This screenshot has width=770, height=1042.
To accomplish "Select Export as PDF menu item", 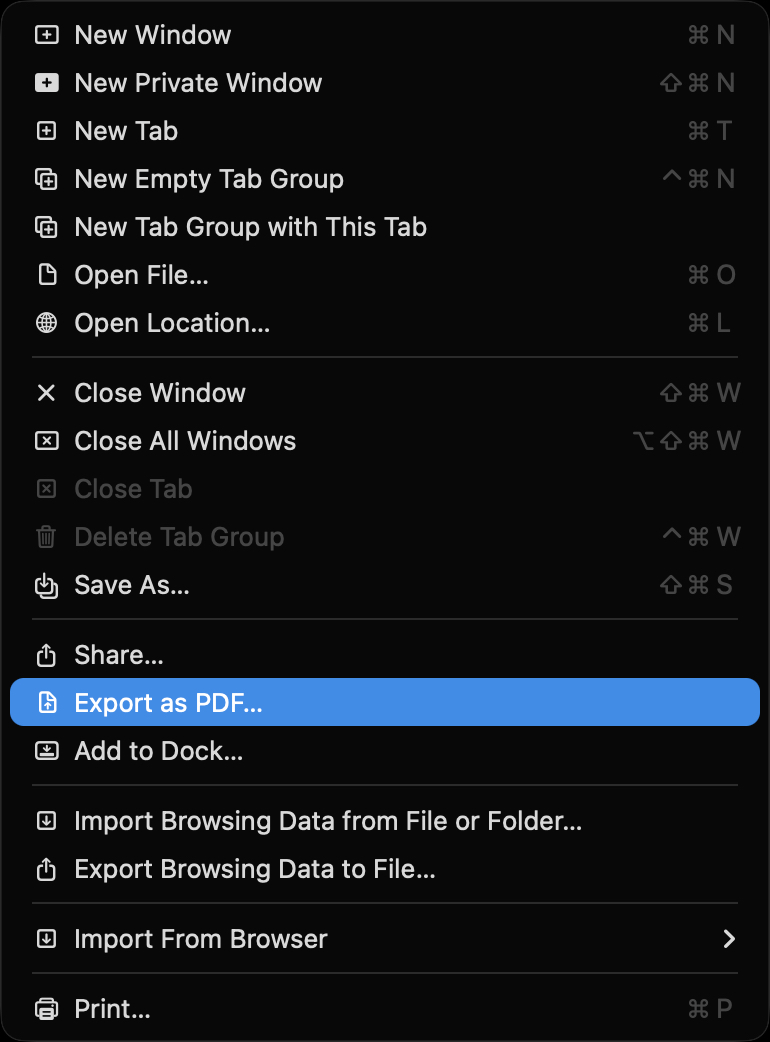I will tap(168, 703).
